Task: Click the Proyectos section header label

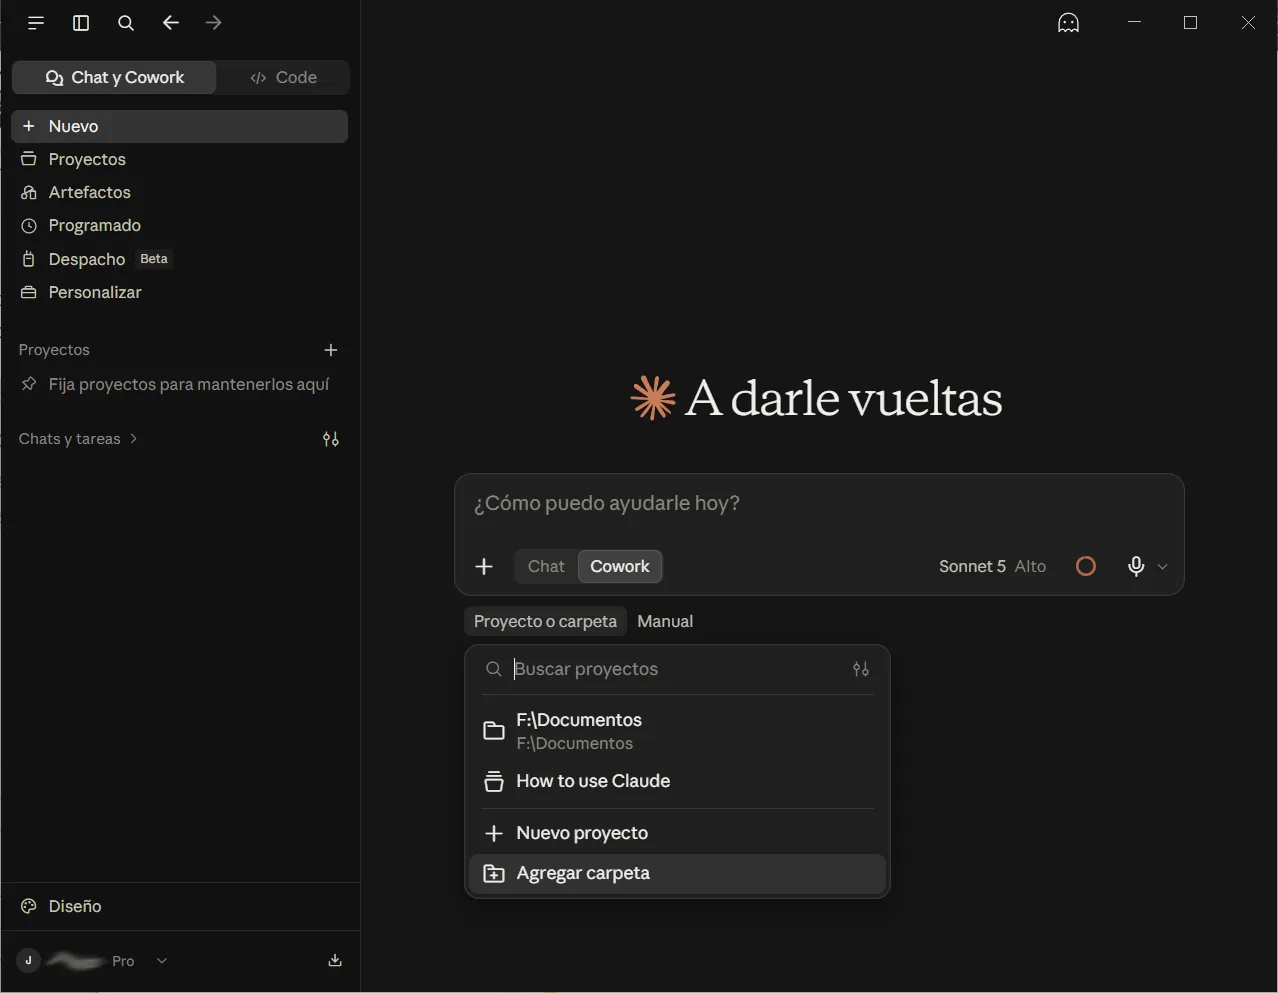Action: [54, 350]
